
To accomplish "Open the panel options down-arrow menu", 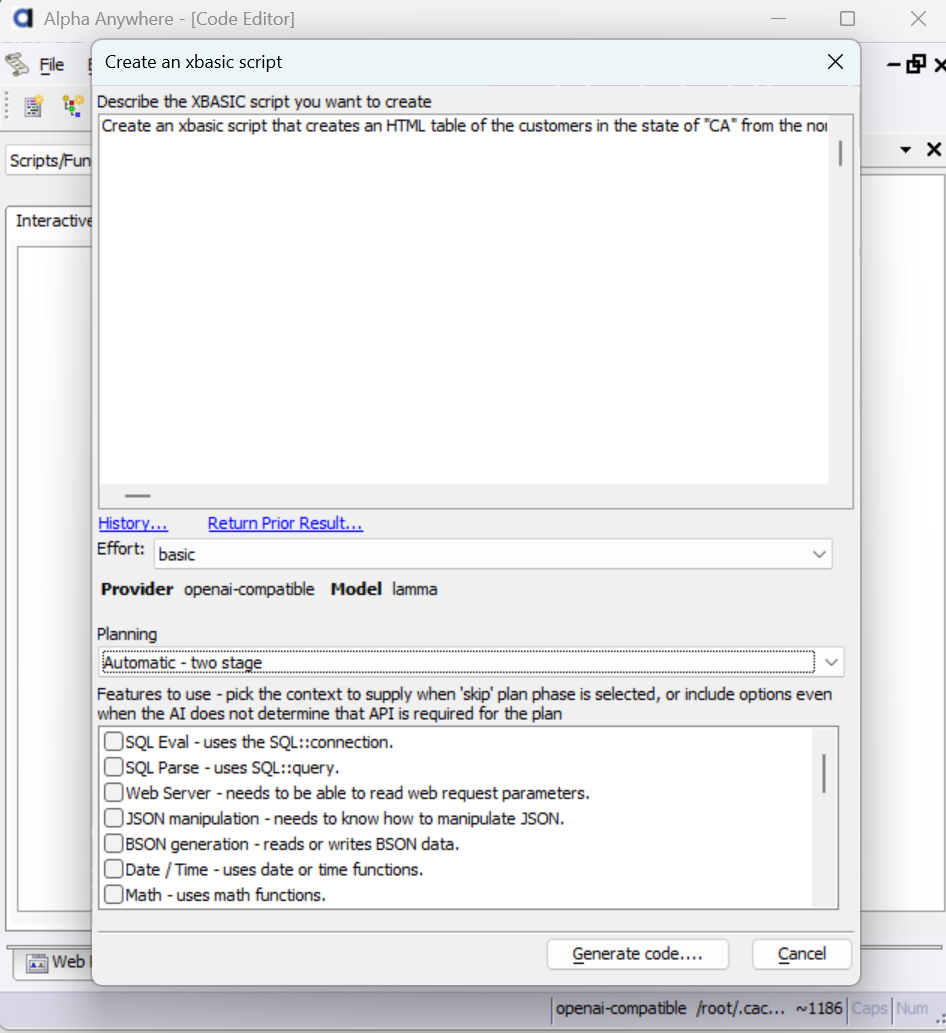I will point(906,150).
